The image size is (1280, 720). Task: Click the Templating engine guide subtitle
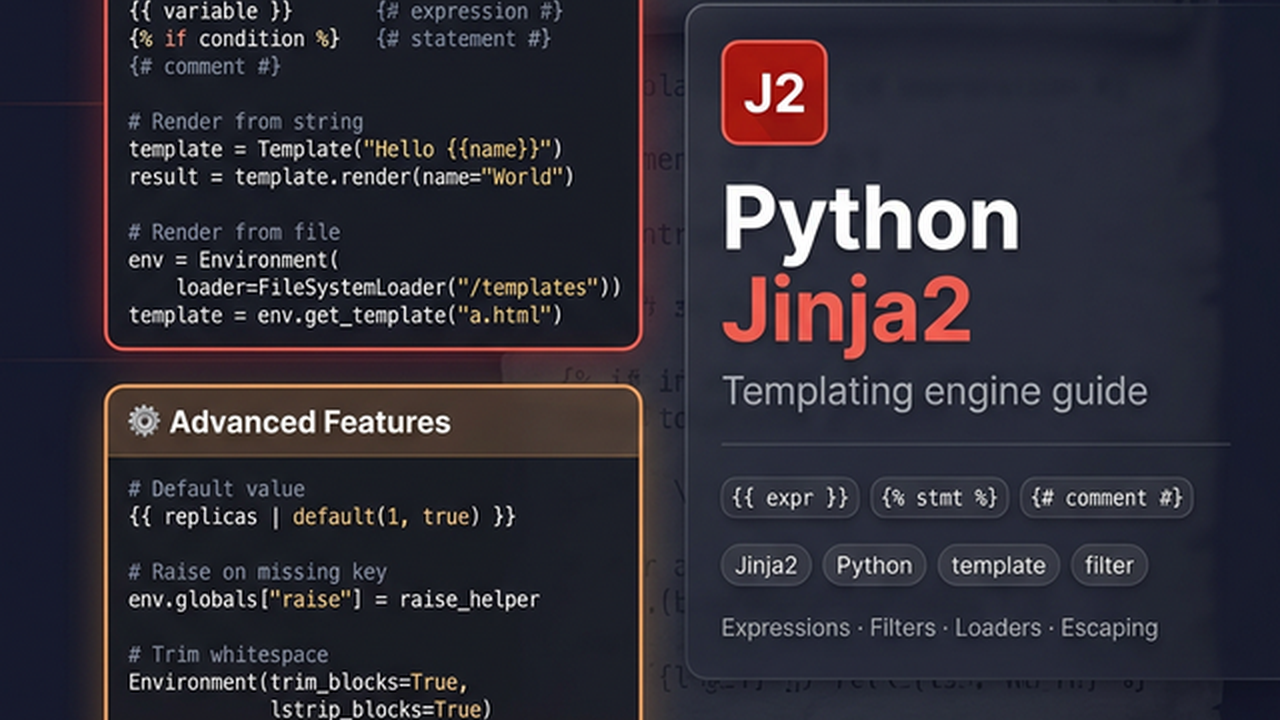coord(934,391)
